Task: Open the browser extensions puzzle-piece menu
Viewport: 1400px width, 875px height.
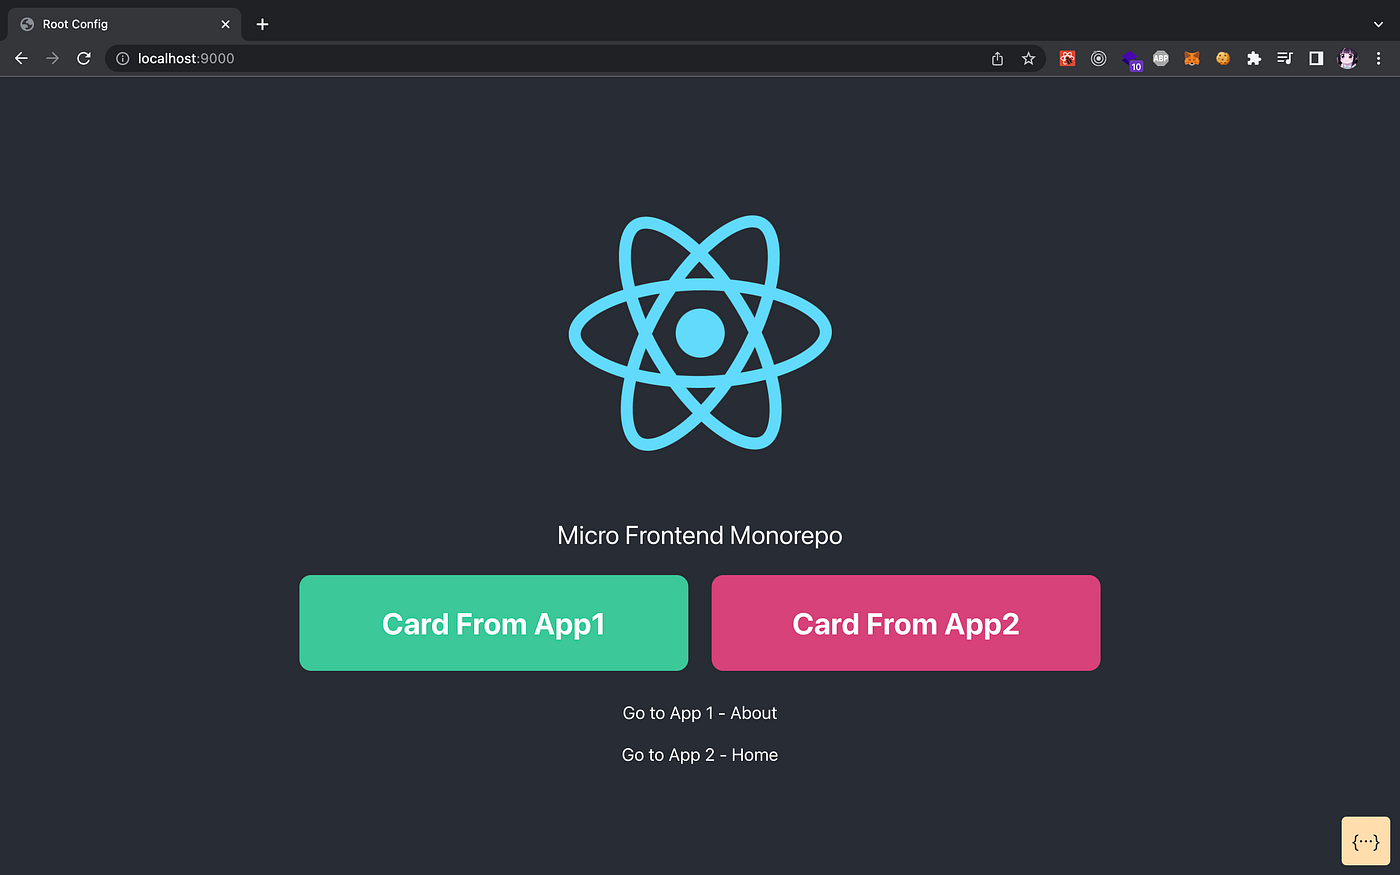Action: tap(1255, 58)
